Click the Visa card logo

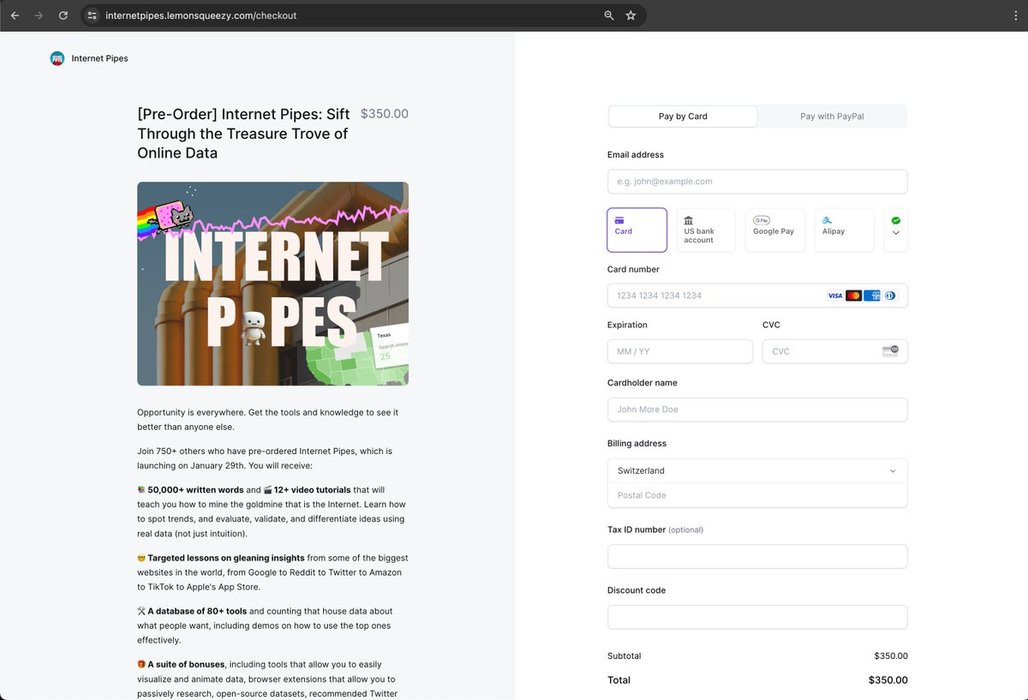835,296
